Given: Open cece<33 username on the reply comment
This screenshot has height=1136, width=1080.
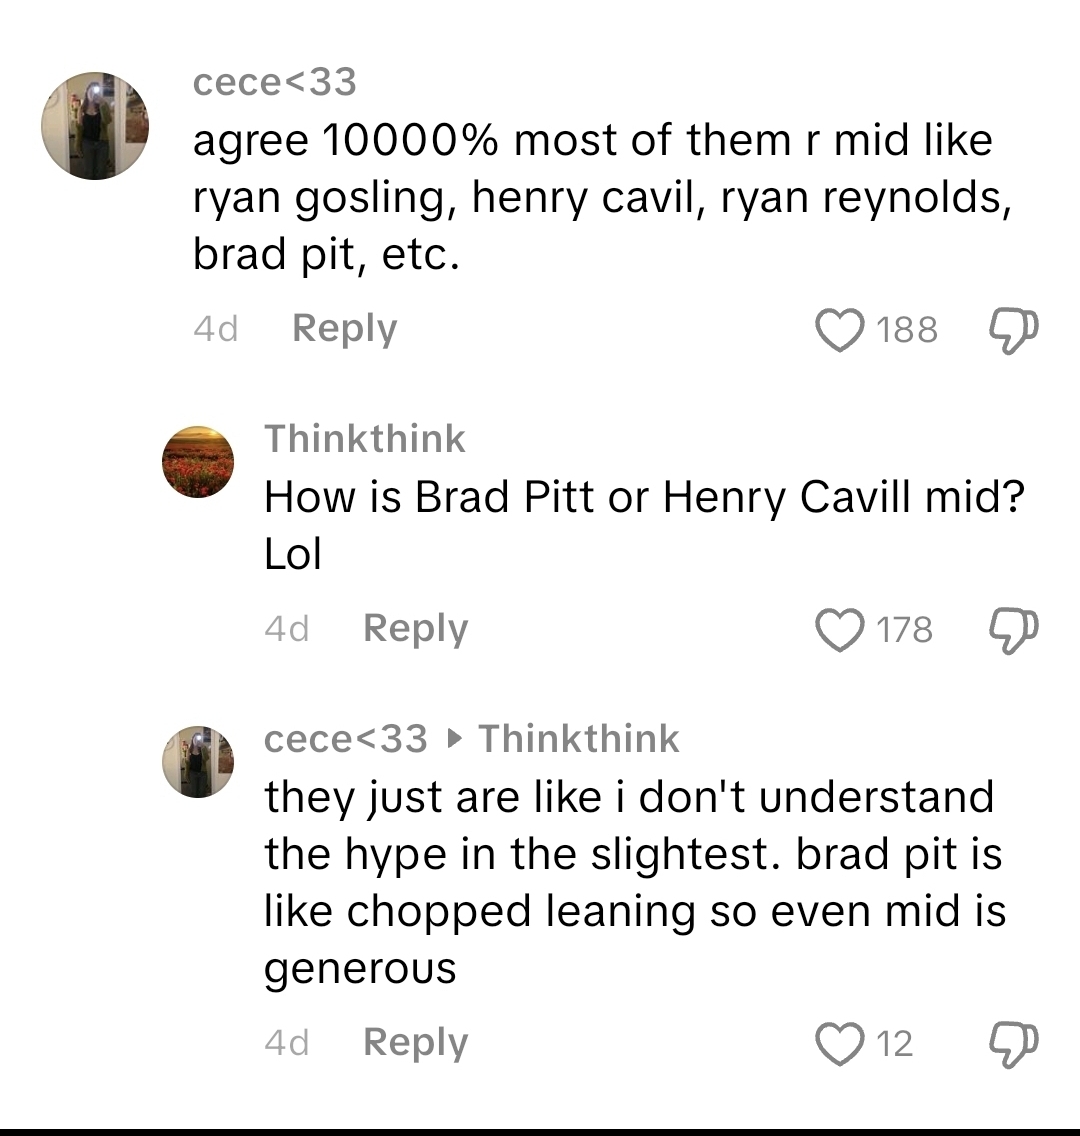Looking at the screenshot, I should tap(345, 740).
